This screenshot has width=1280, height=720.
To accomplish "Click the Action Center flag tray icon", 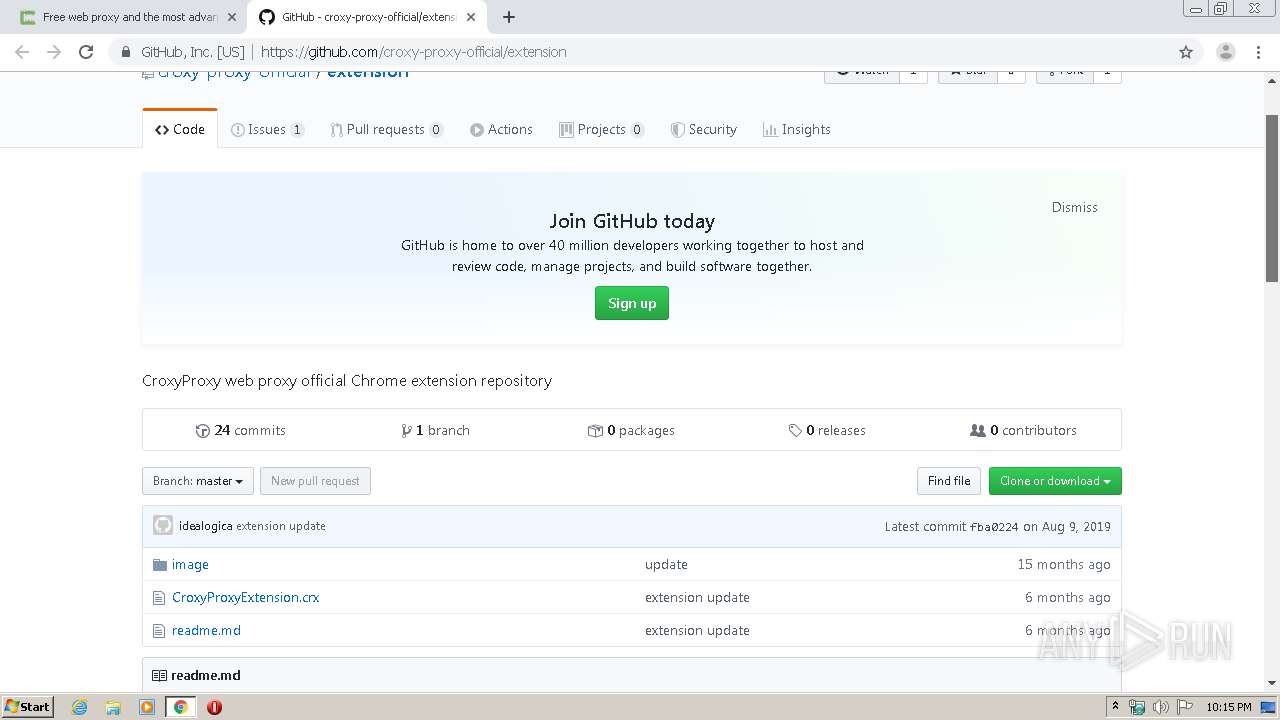I will pos(1183,707).
